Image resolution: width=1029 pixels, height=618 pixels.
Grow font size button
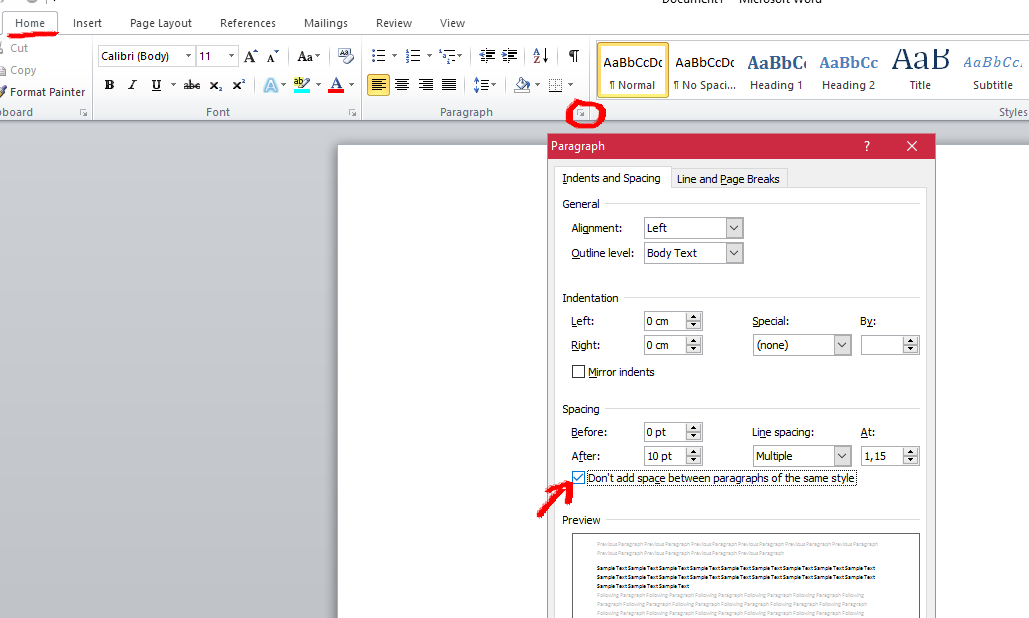coord(251,56)
